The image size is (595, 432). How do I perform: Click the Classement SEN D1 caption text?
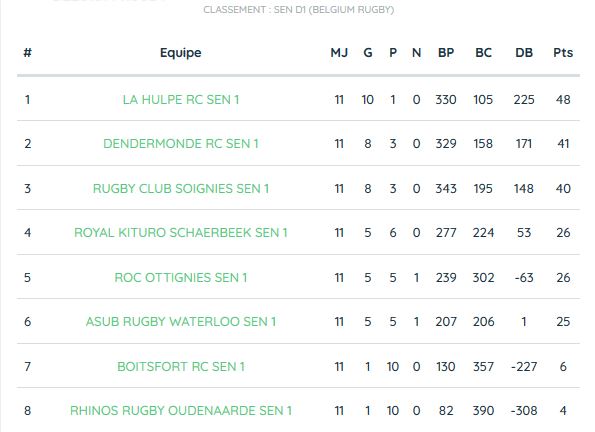(x=299, y=10)
